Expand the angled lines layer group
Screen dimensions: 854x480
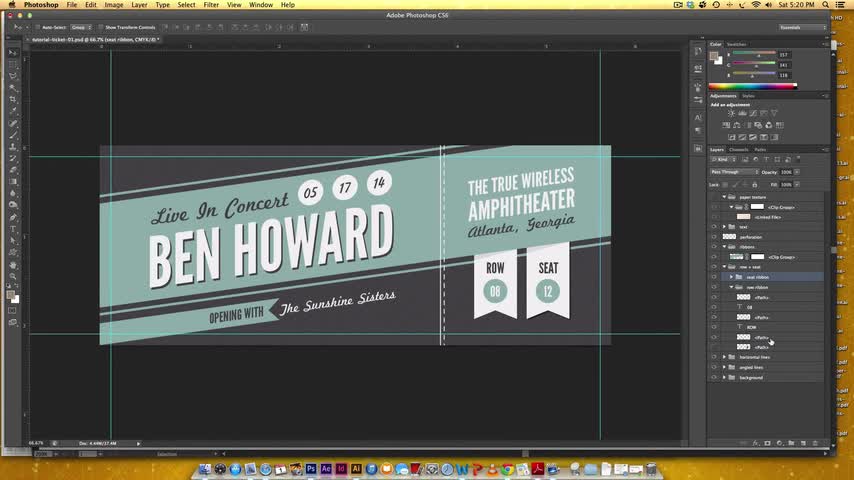point(724,367)
